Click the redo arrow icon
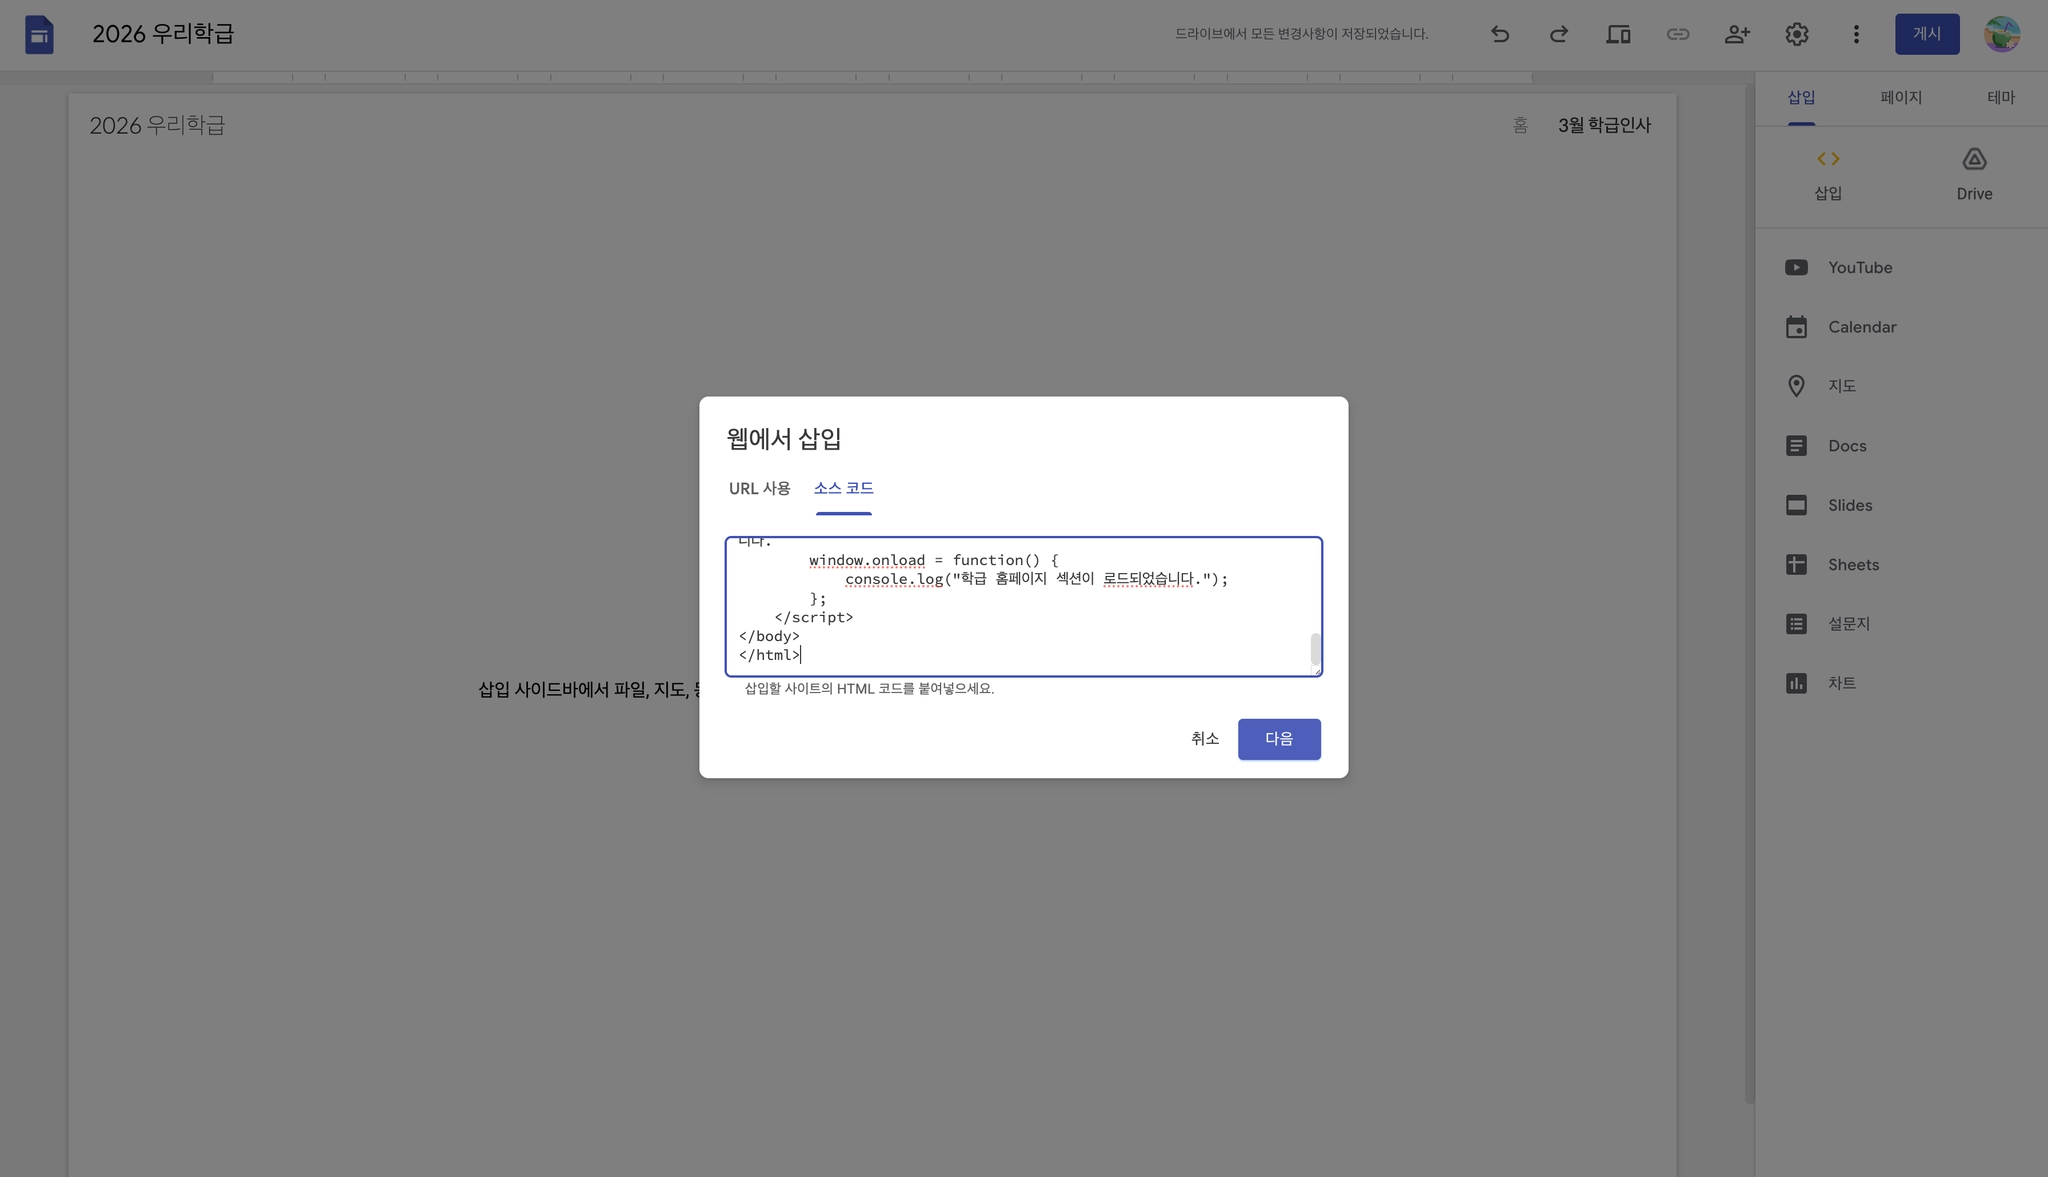Image resolution: width=2048 pixels, height=1177 pixels. pyautogui.click(x=1558, y=34)
